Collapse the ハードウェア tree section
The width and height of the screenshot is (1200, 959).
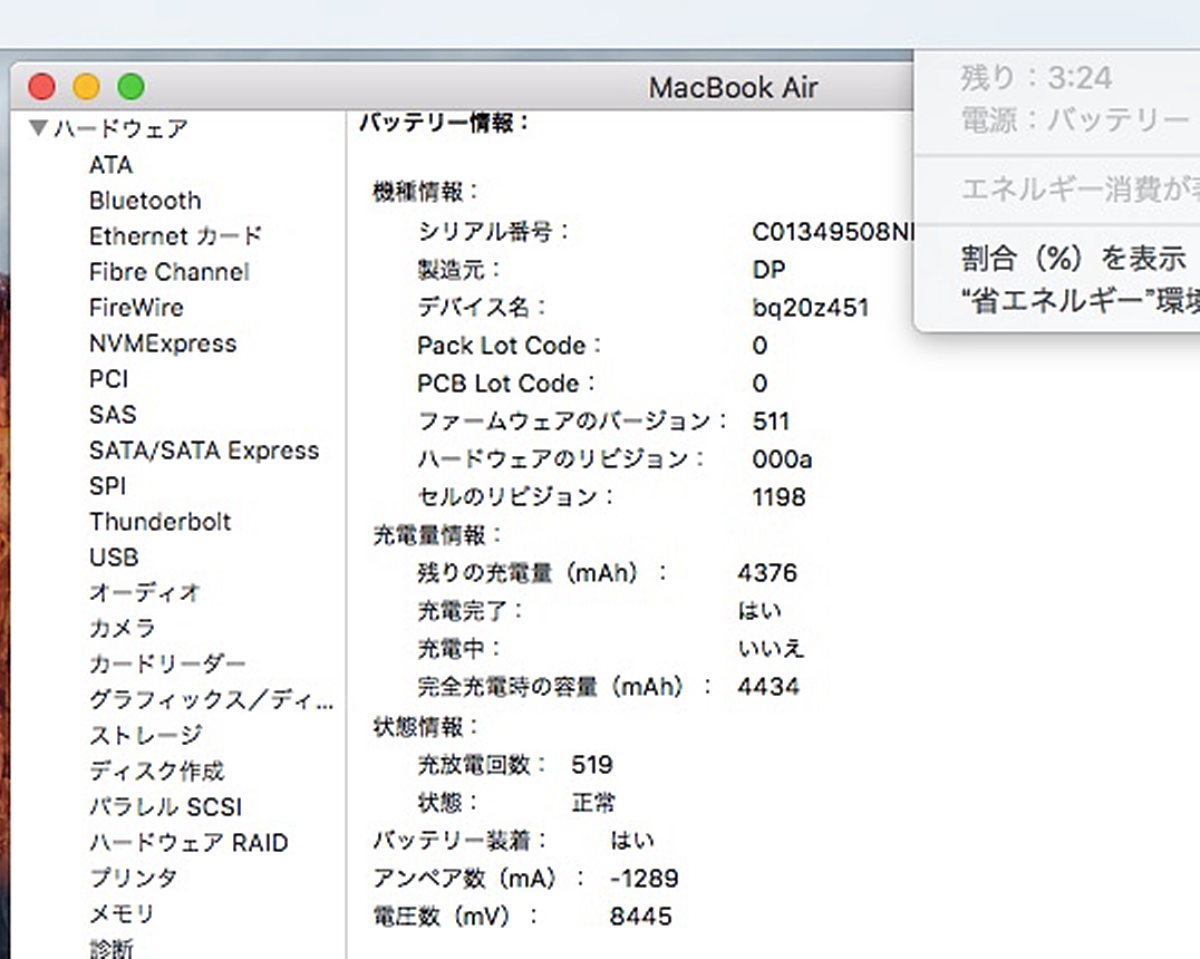39,128
